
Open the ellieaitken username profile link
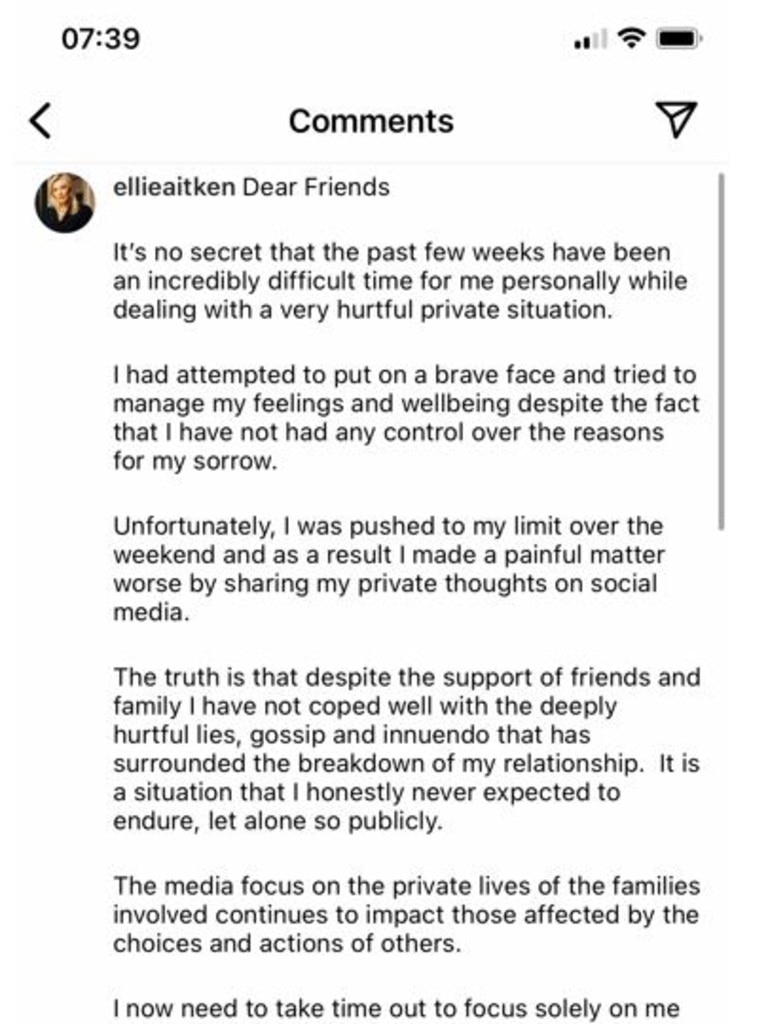tap(174, 187)
